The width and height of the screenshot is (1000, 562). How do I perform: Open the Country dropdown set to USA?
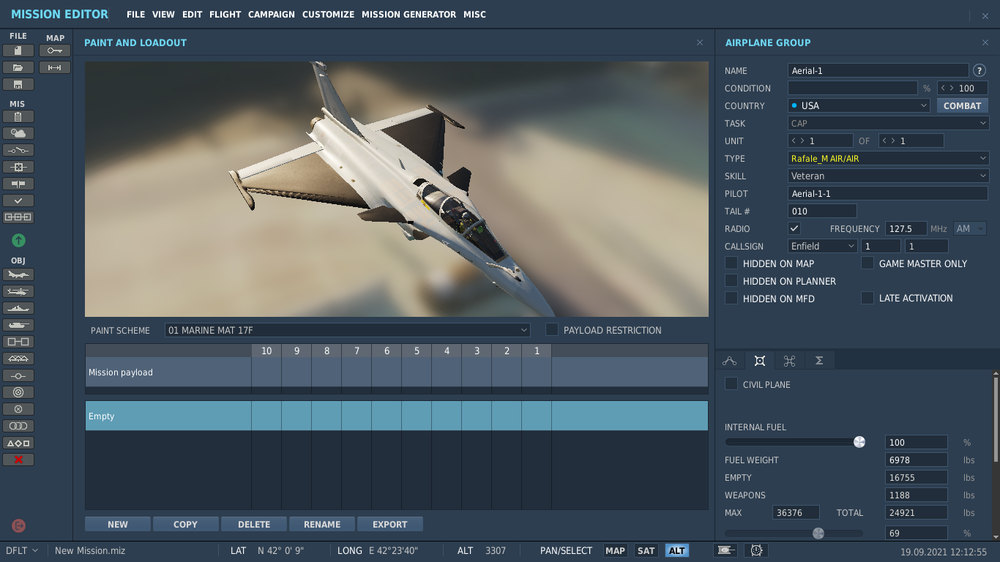click(x=859, y=106)
